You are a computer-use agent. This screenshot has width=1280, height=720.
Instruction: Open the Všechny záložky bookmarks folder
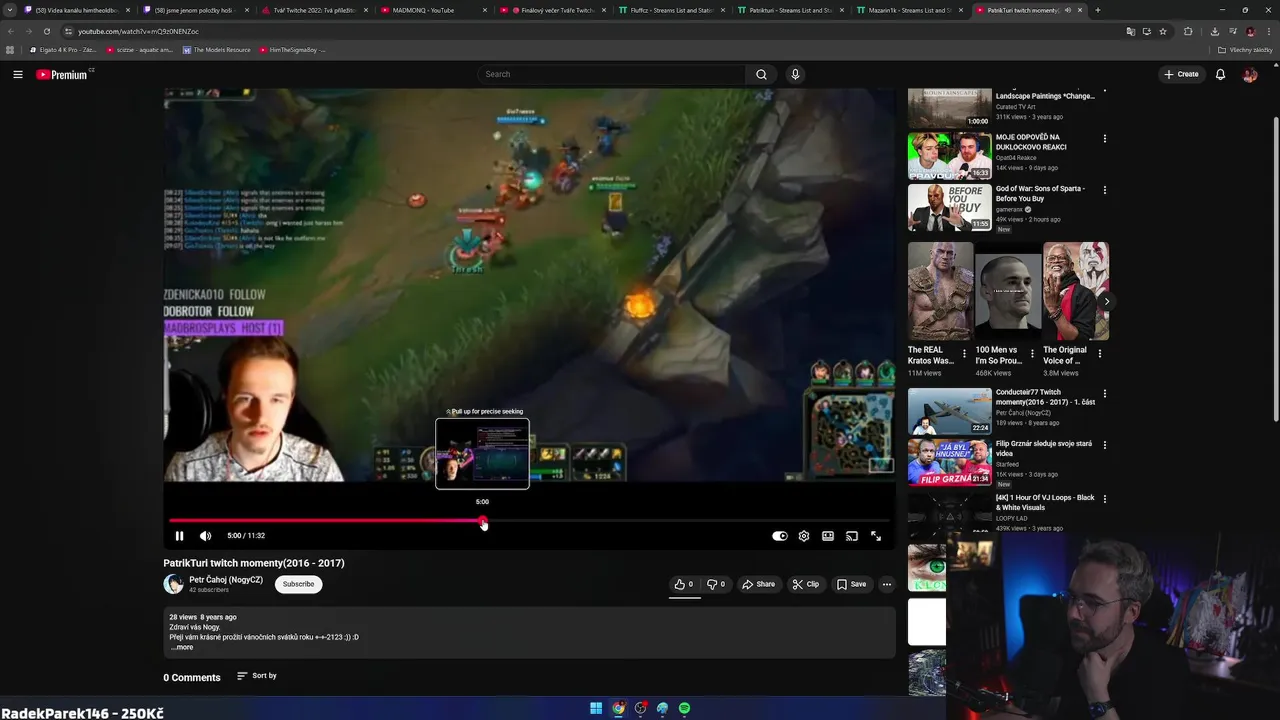coord(1245,49)
